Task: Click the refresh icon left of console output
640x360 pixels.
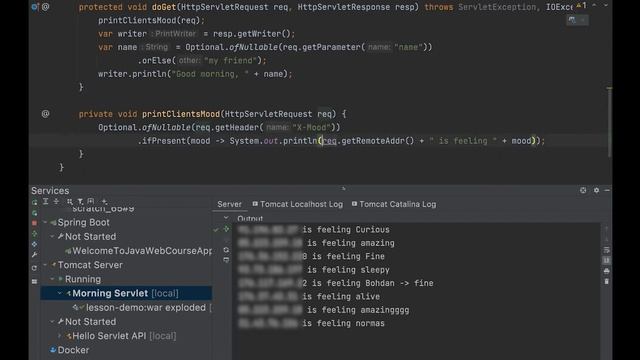Action: point(226,250)
